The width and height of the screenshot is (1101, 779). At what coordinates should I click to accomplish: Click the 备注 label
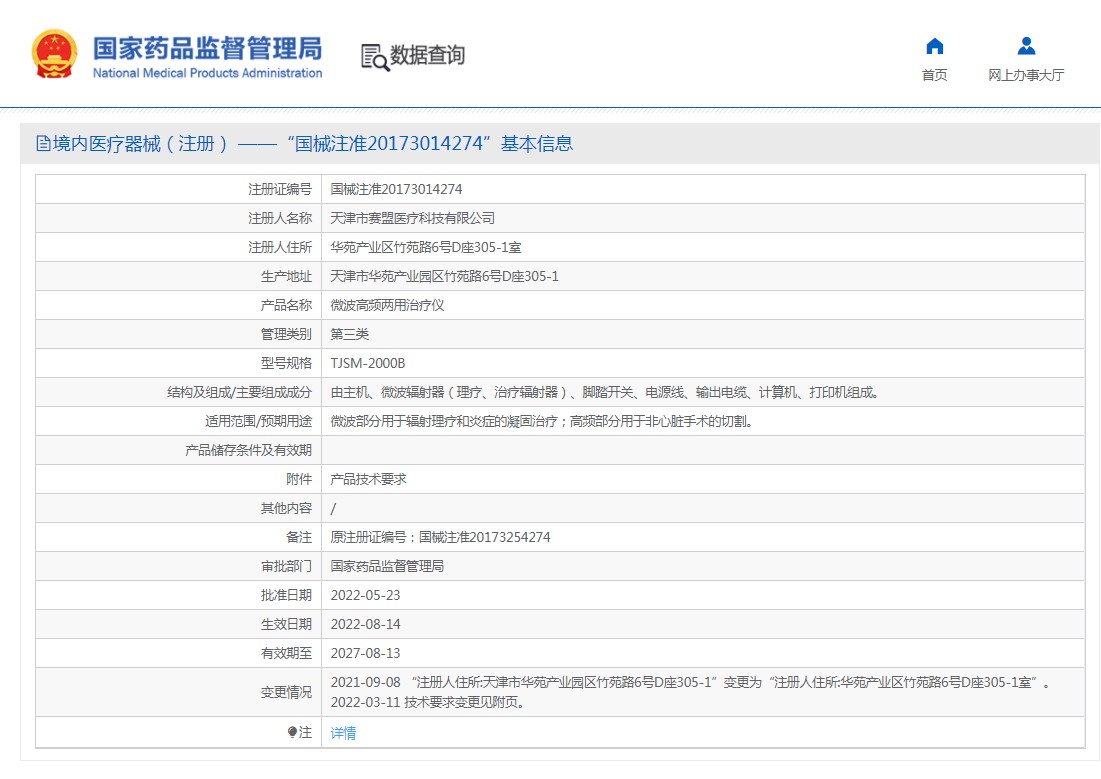tap(298, 537)
